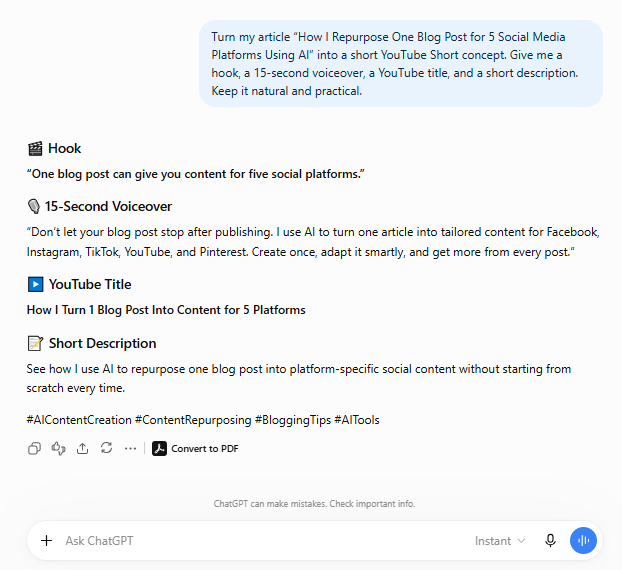Click the play button emoji beside YouTube Title
Viewport: 622px width, 570px height.
pyautogui.click(x=36, y=284)
